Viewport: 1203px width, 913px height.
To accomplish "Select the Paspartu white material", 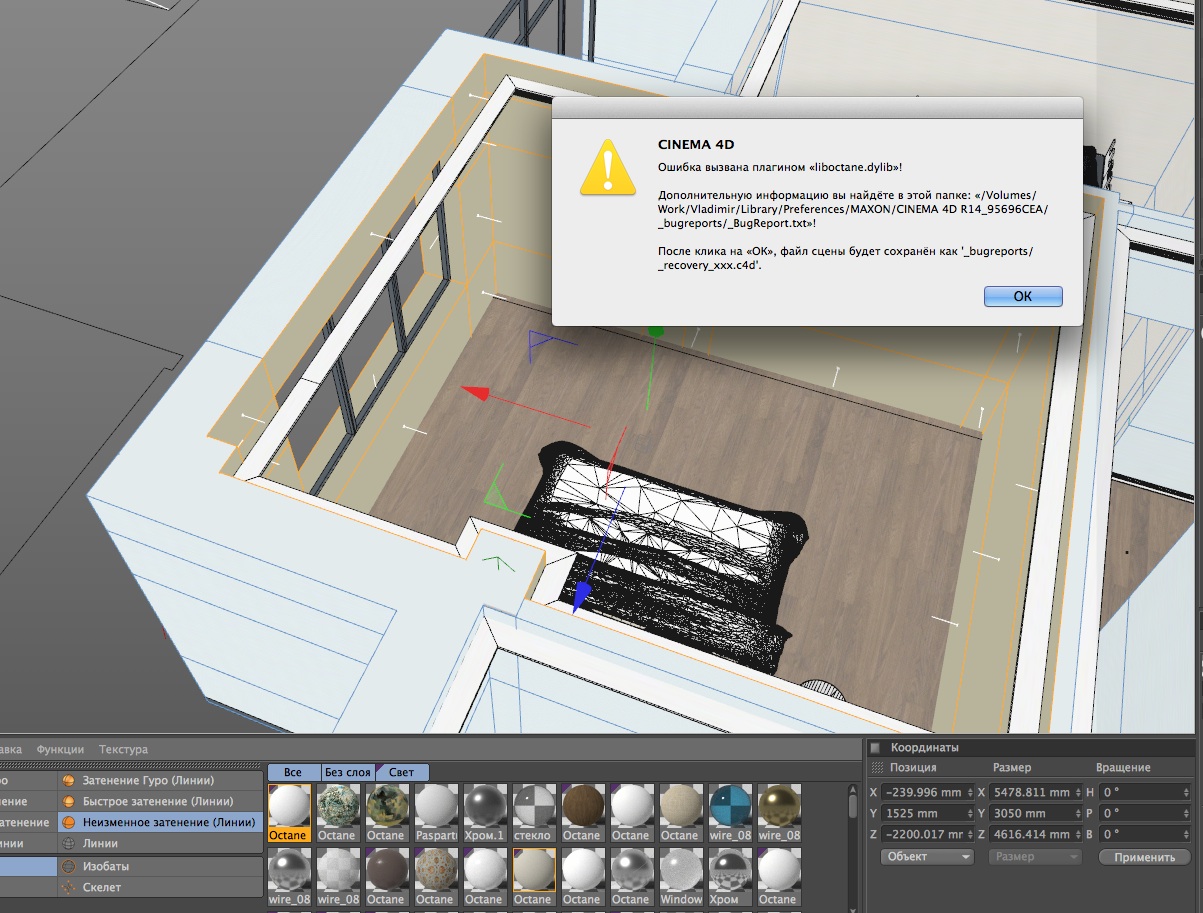I will pos(435,812).
